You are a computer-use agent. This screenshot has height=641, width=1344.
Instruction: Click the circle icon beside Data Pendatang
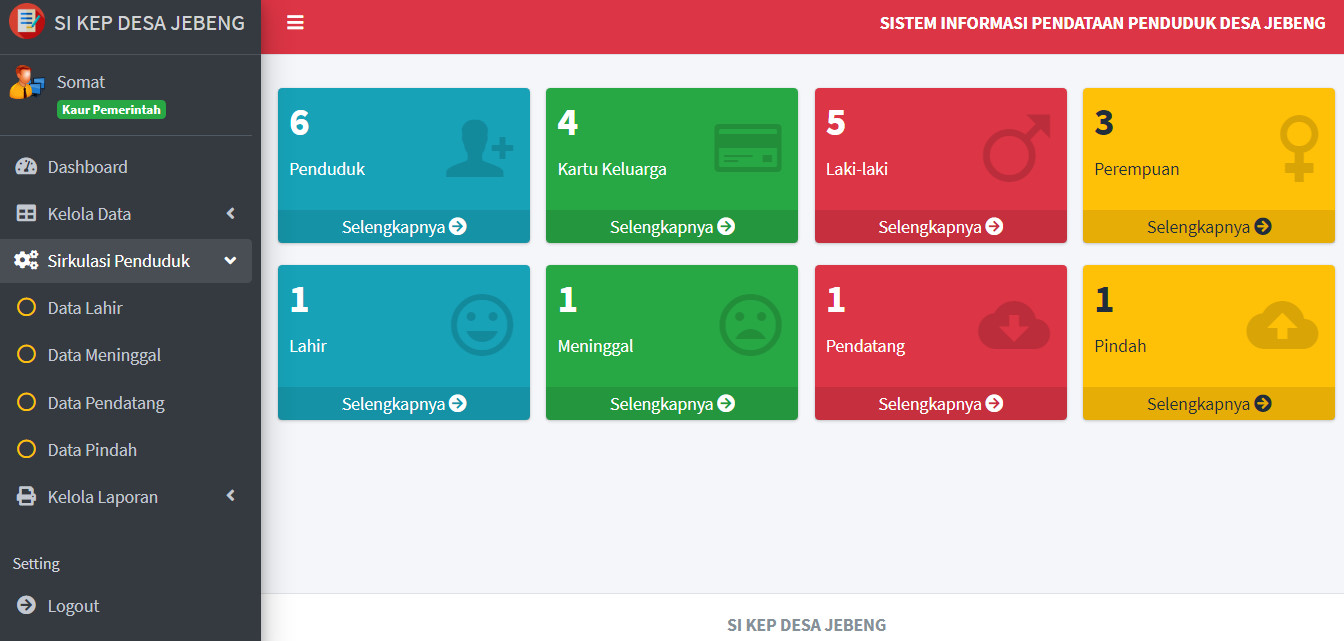27,403
